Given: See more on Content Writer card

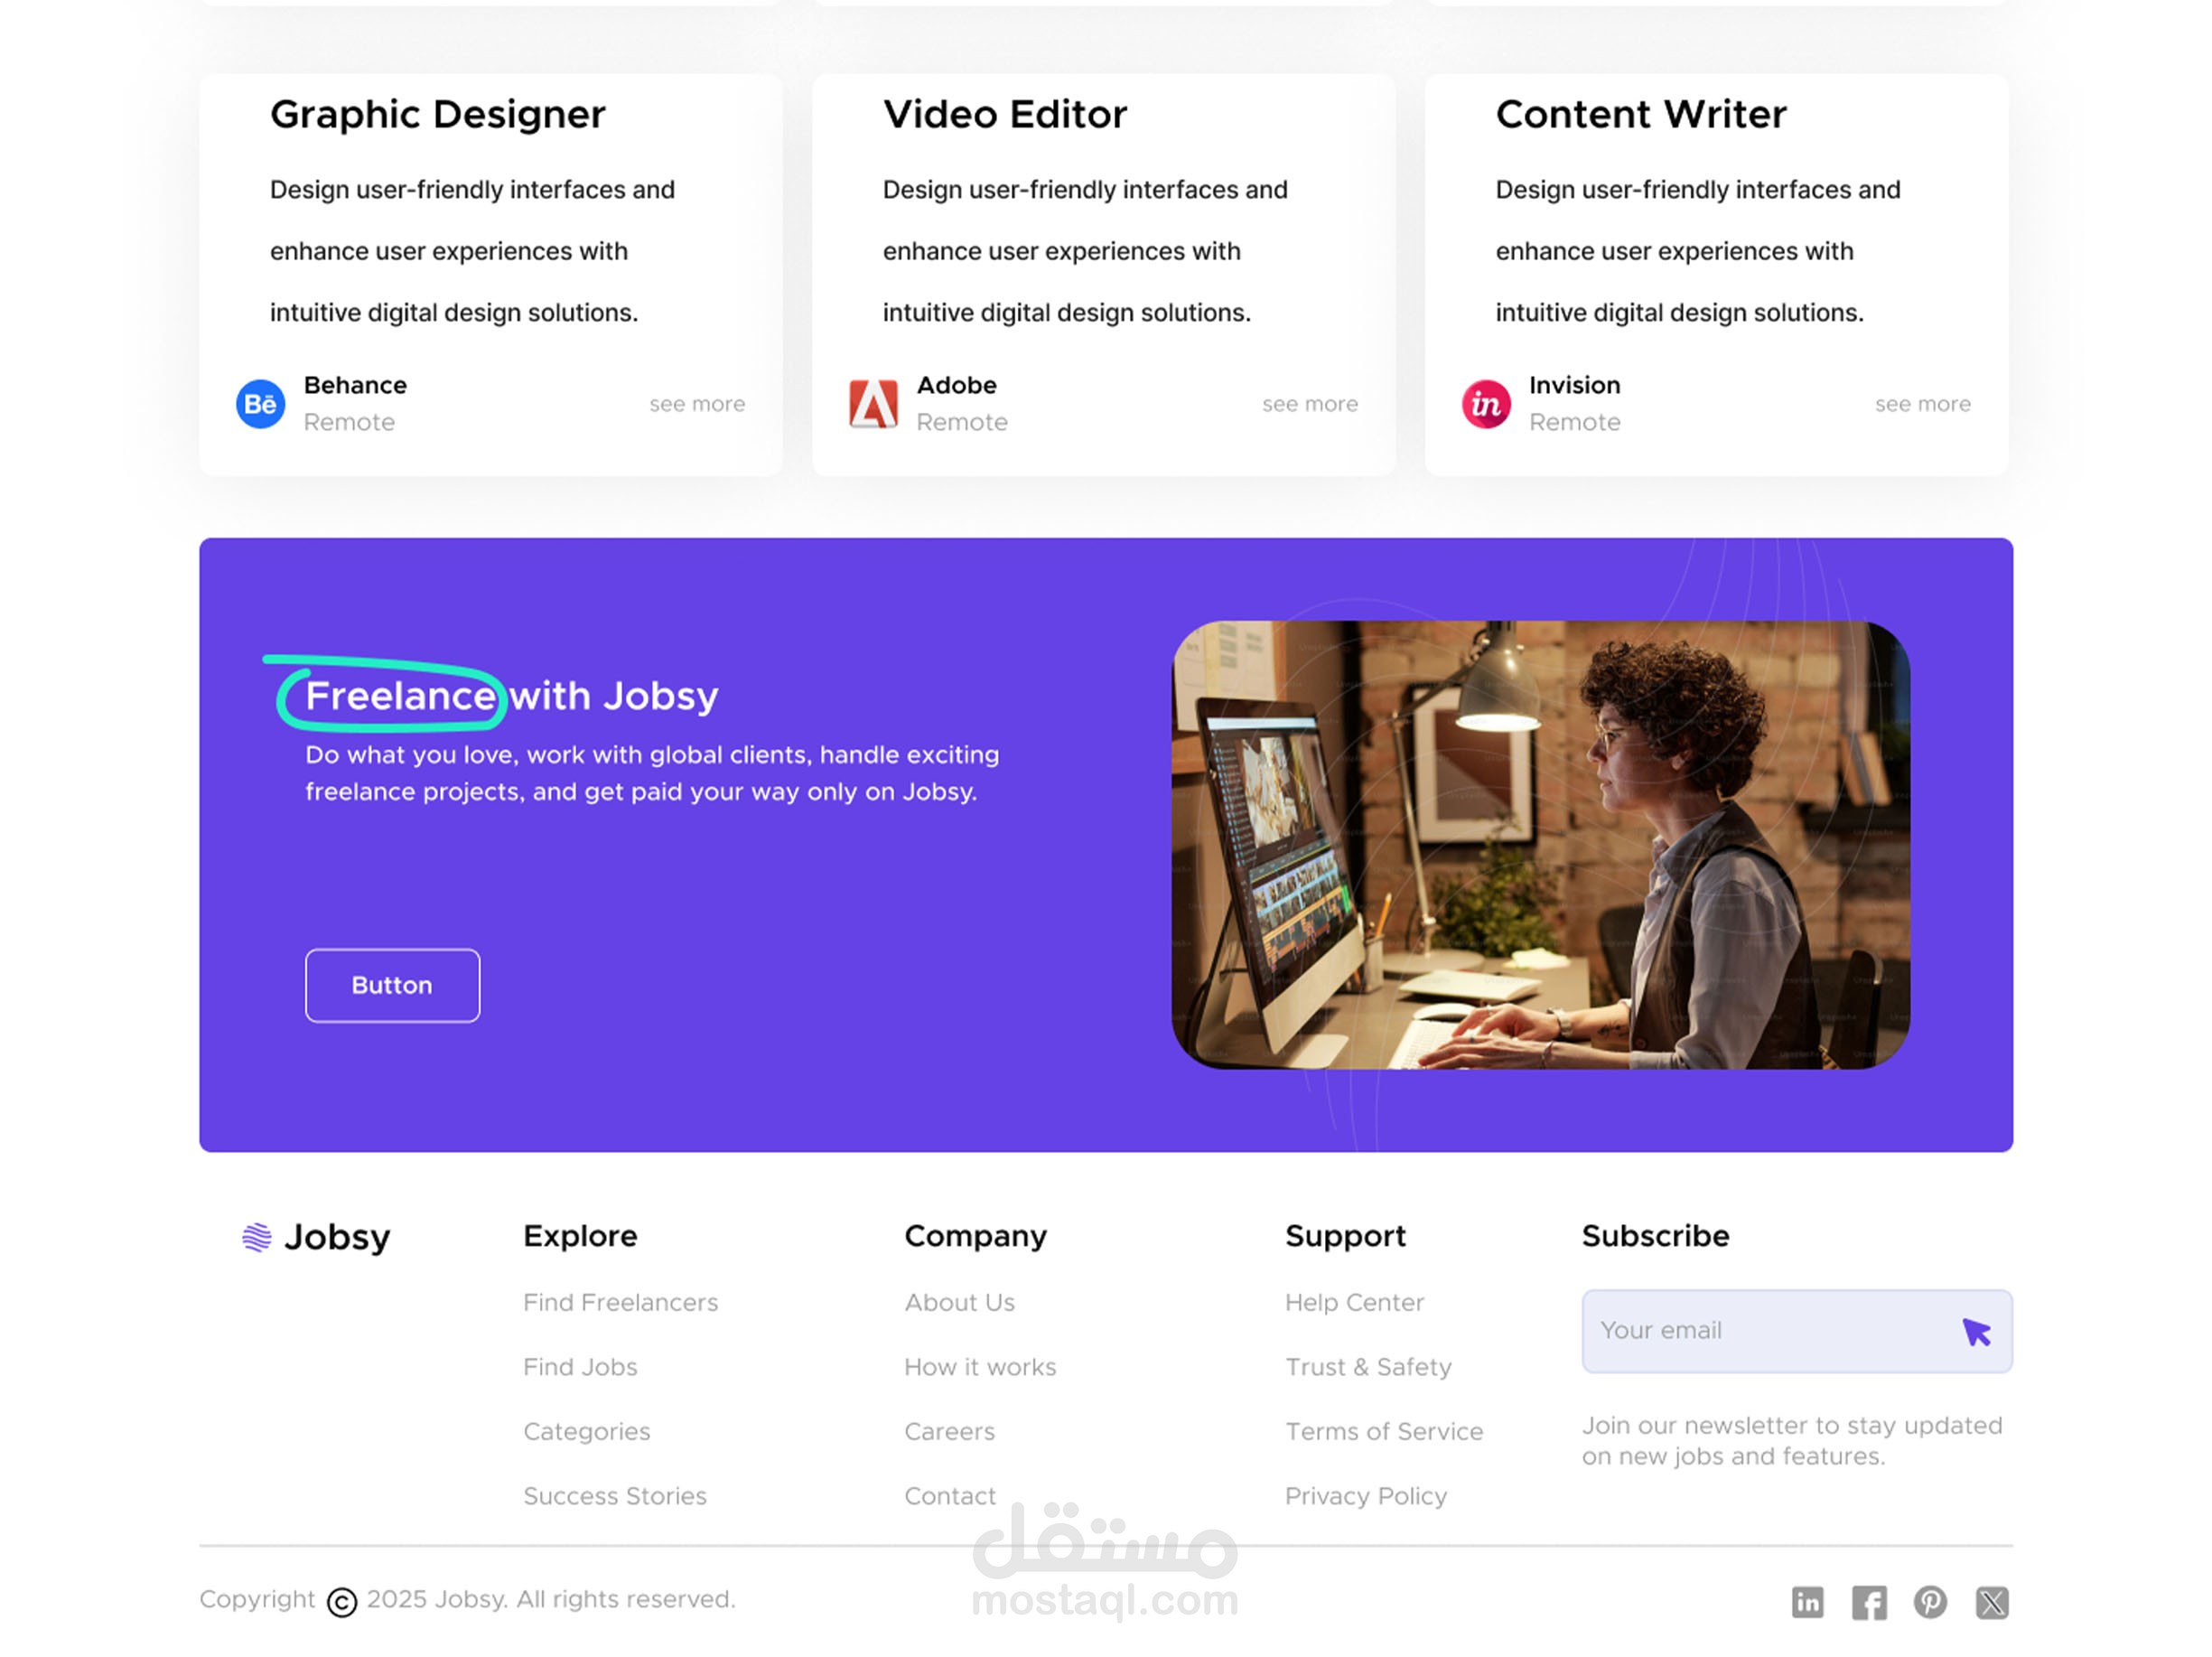Looking at the screenshot, I should (x=1922, y=404).
